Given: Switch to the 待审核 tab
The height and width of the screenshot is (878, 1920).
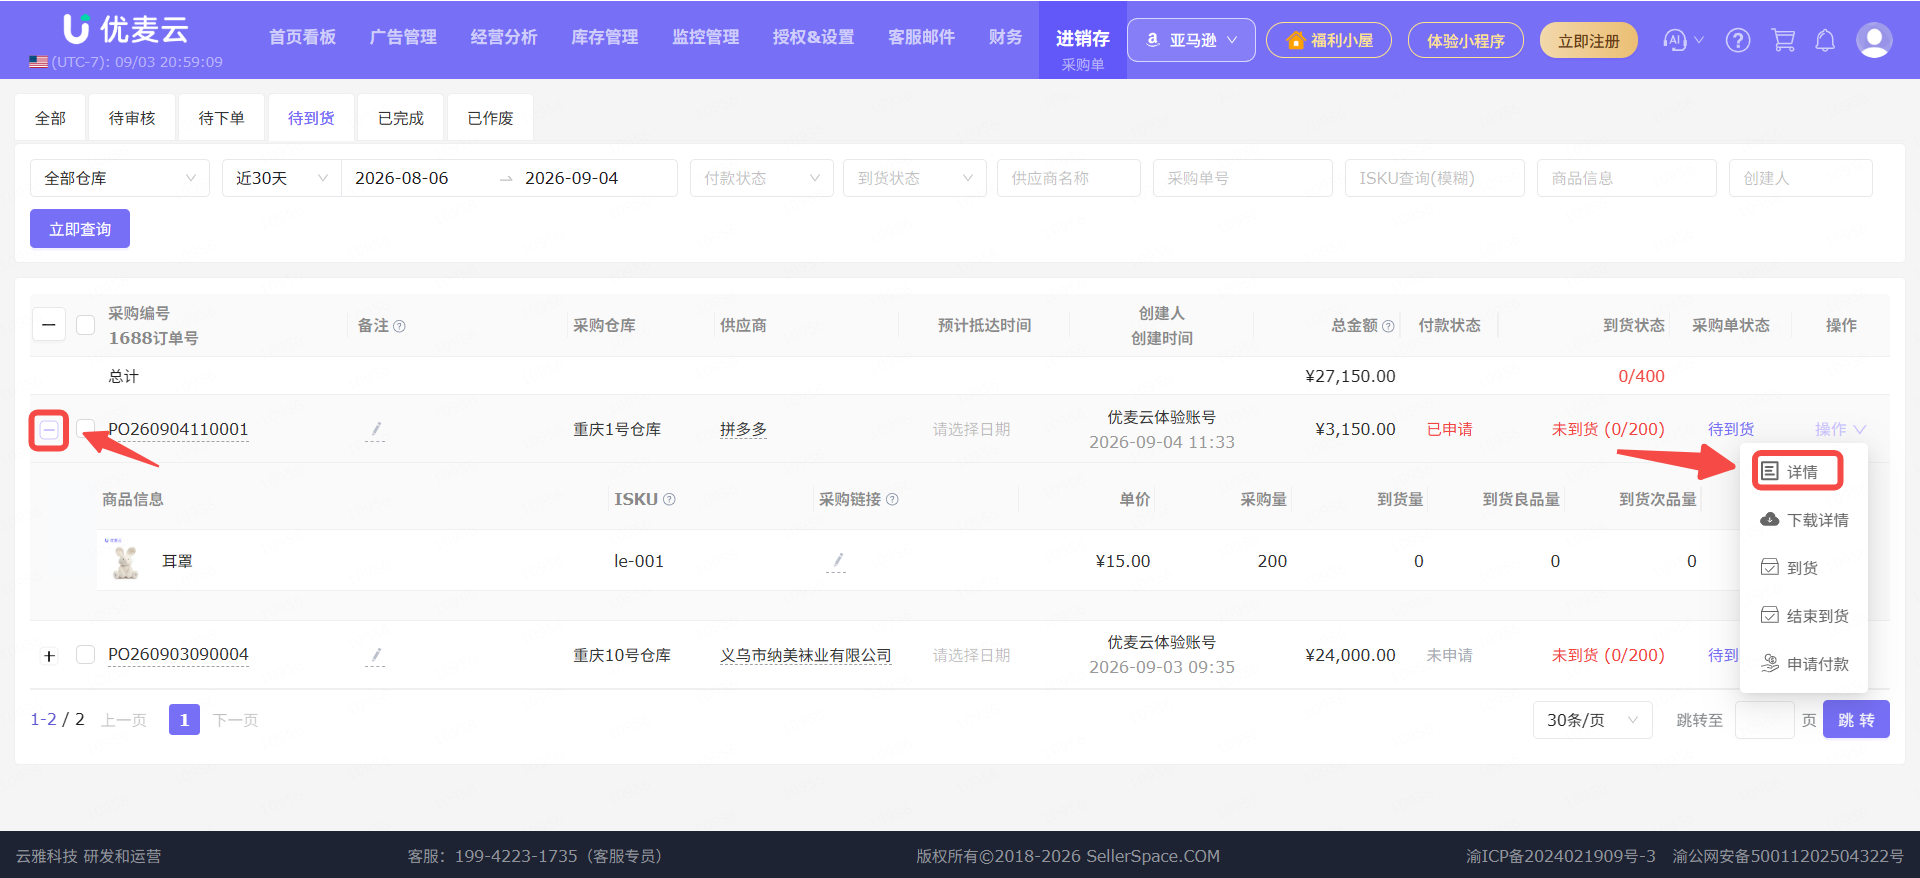Looking at the screenshot, I should (x=132, y=118).
